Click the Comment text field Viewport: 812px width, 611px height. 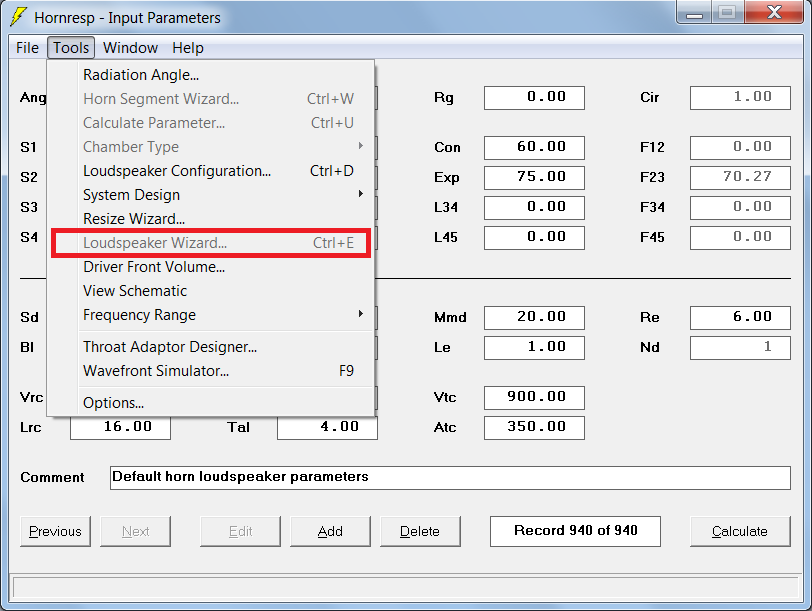(x=451, y=477)
